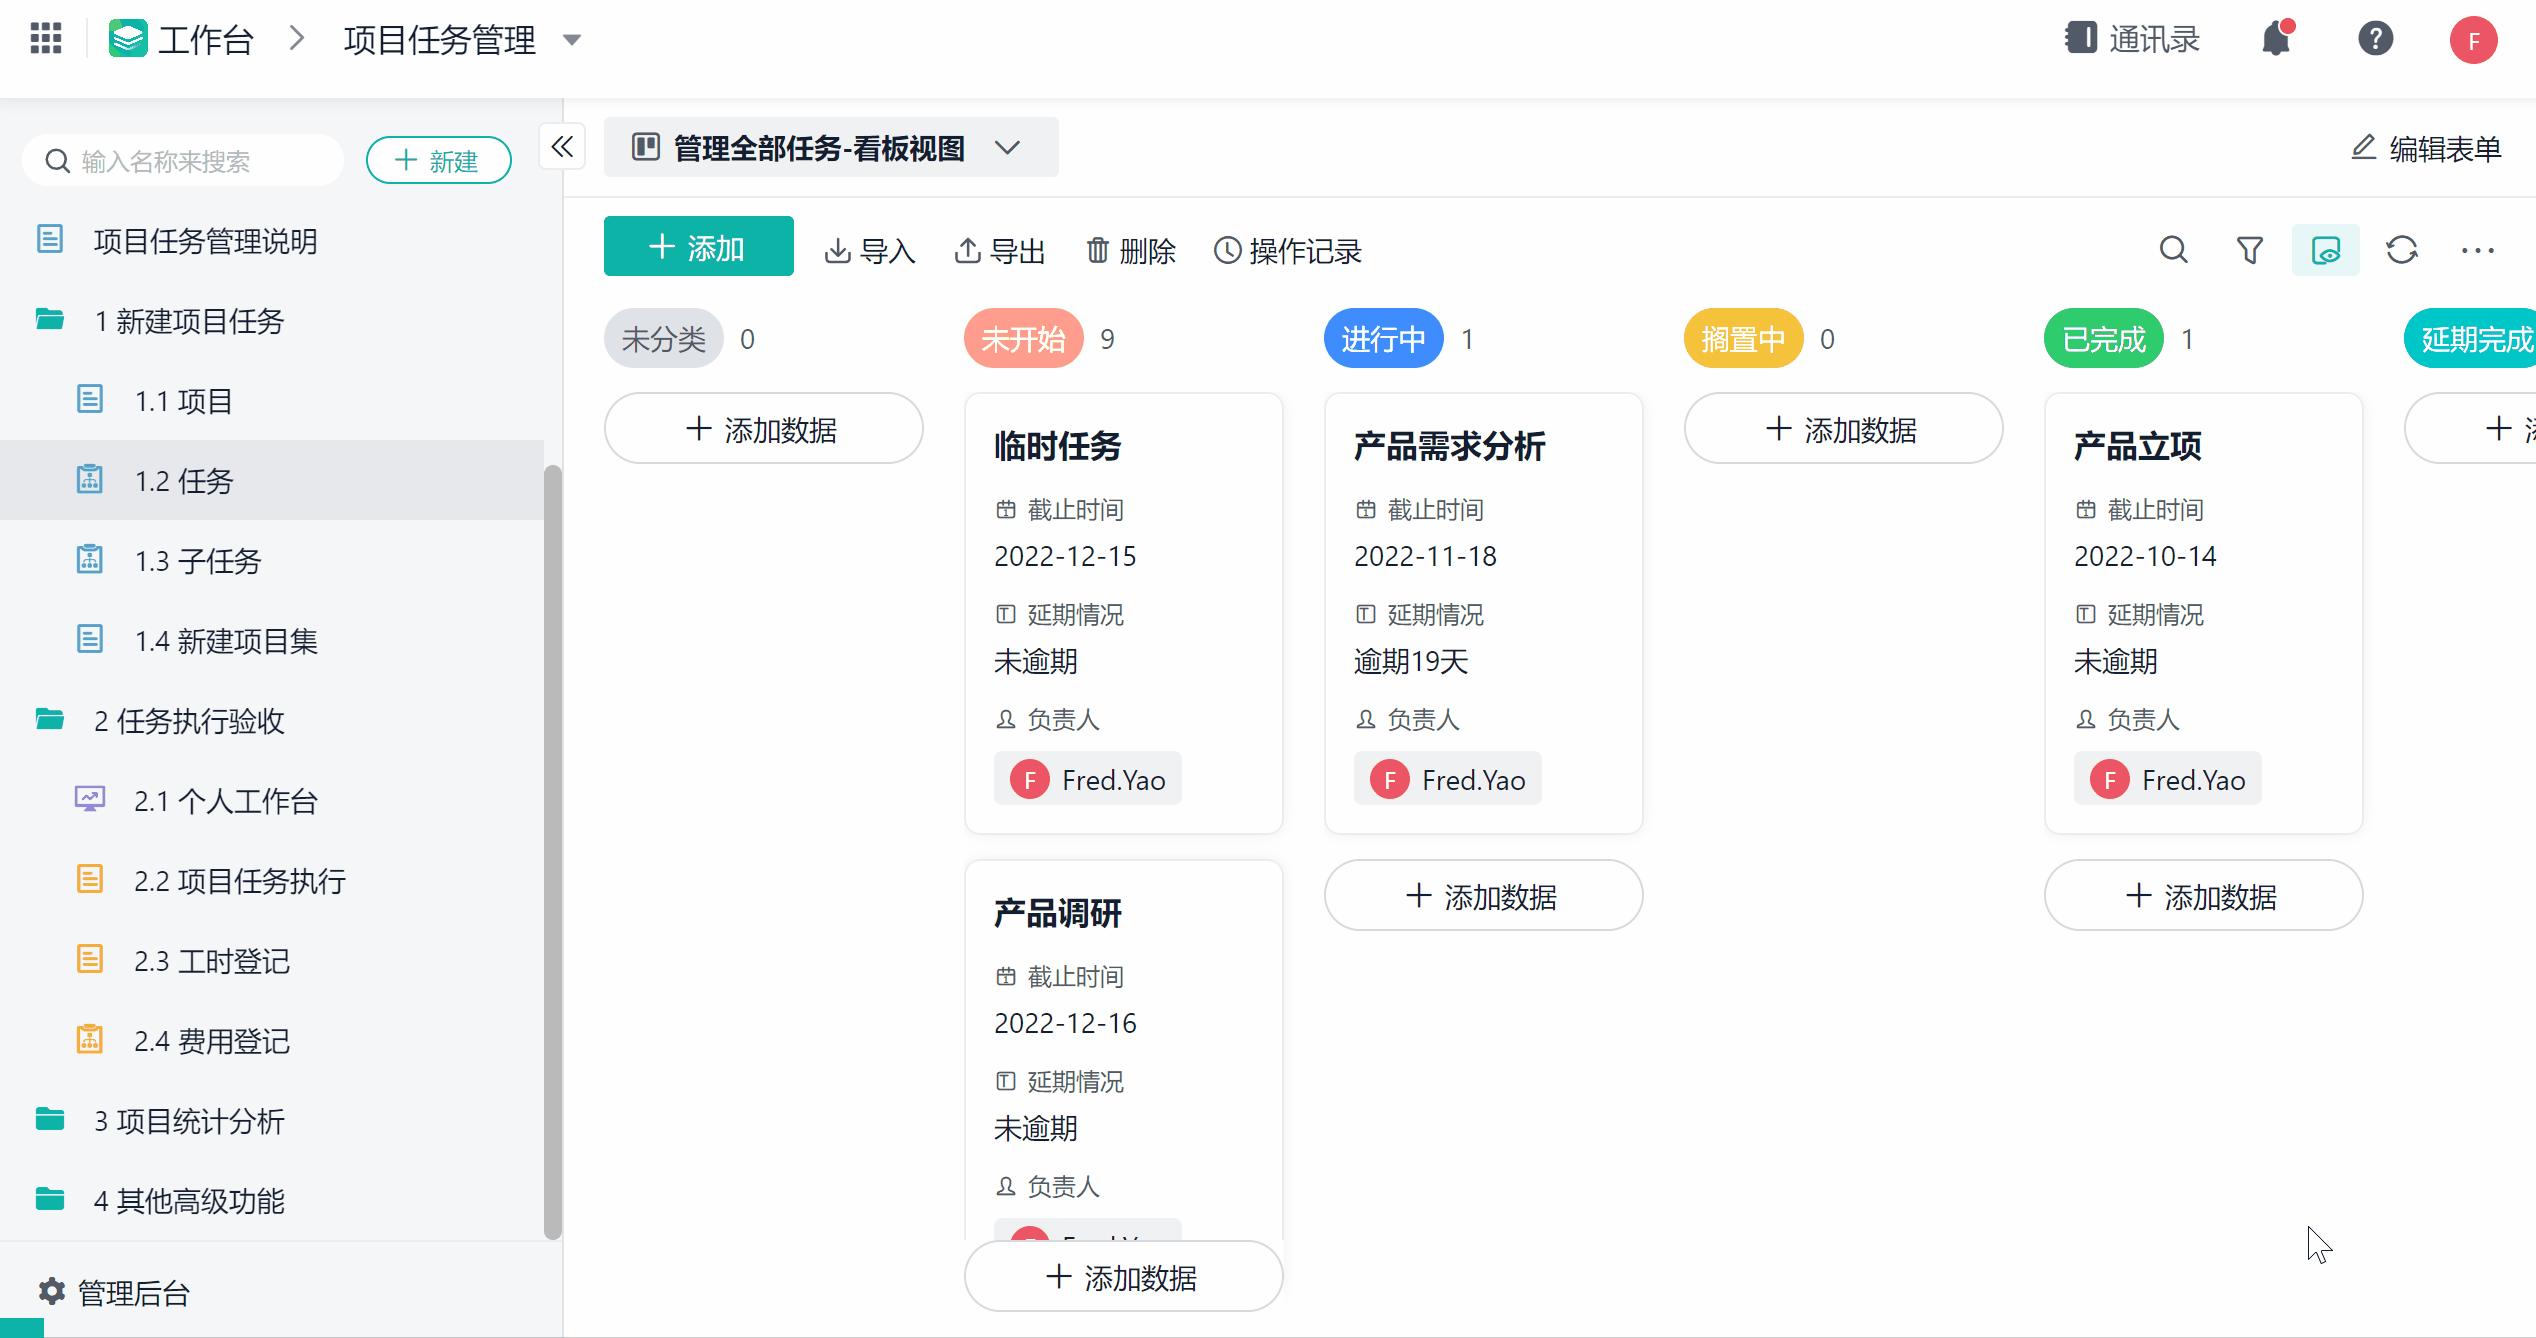This screenshot has width=2536, height=1338.
Task: Toggle card field display with the eye icon
Action: 2325,250
